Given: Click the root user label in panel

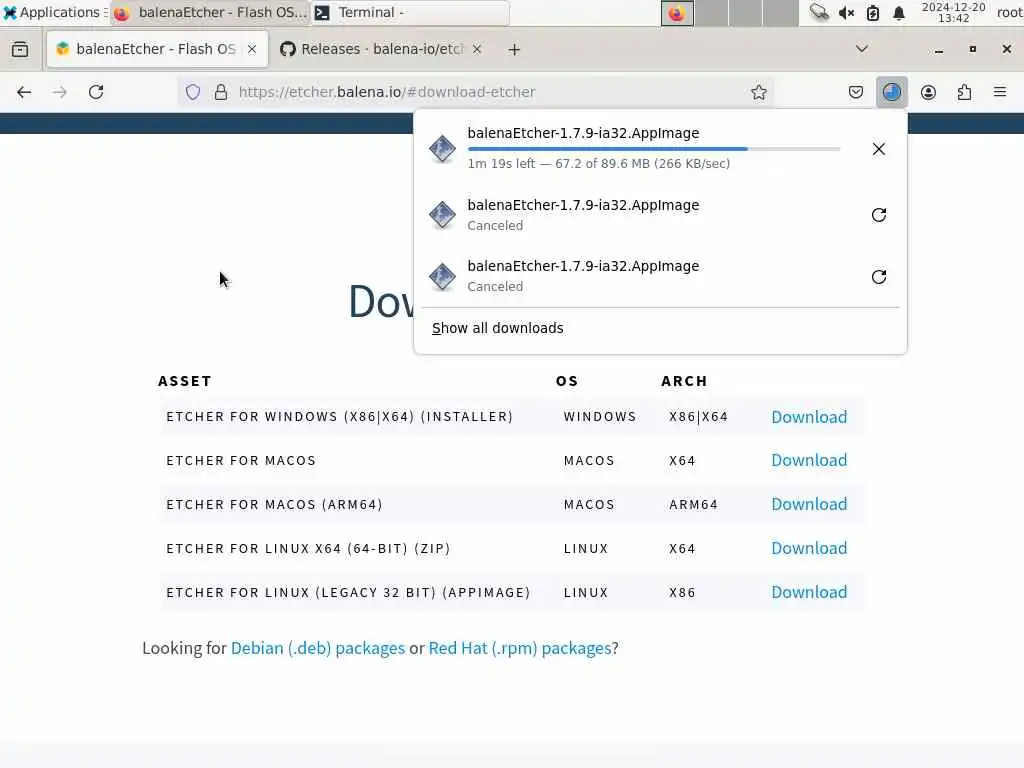Looking at the screenshot, I should 1009,12.
